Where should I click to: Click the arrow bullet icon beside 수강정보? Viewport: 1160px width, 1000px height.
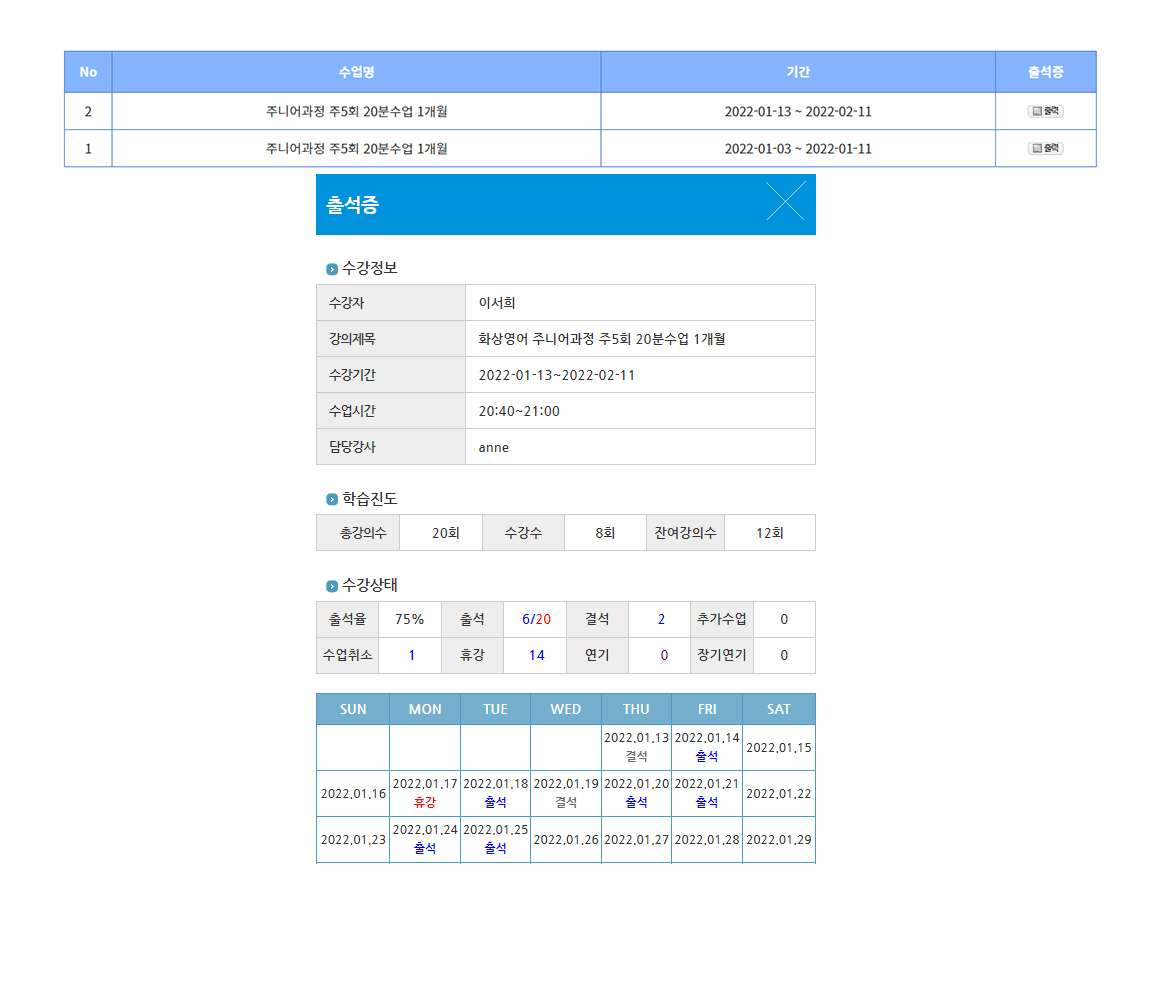332,269
